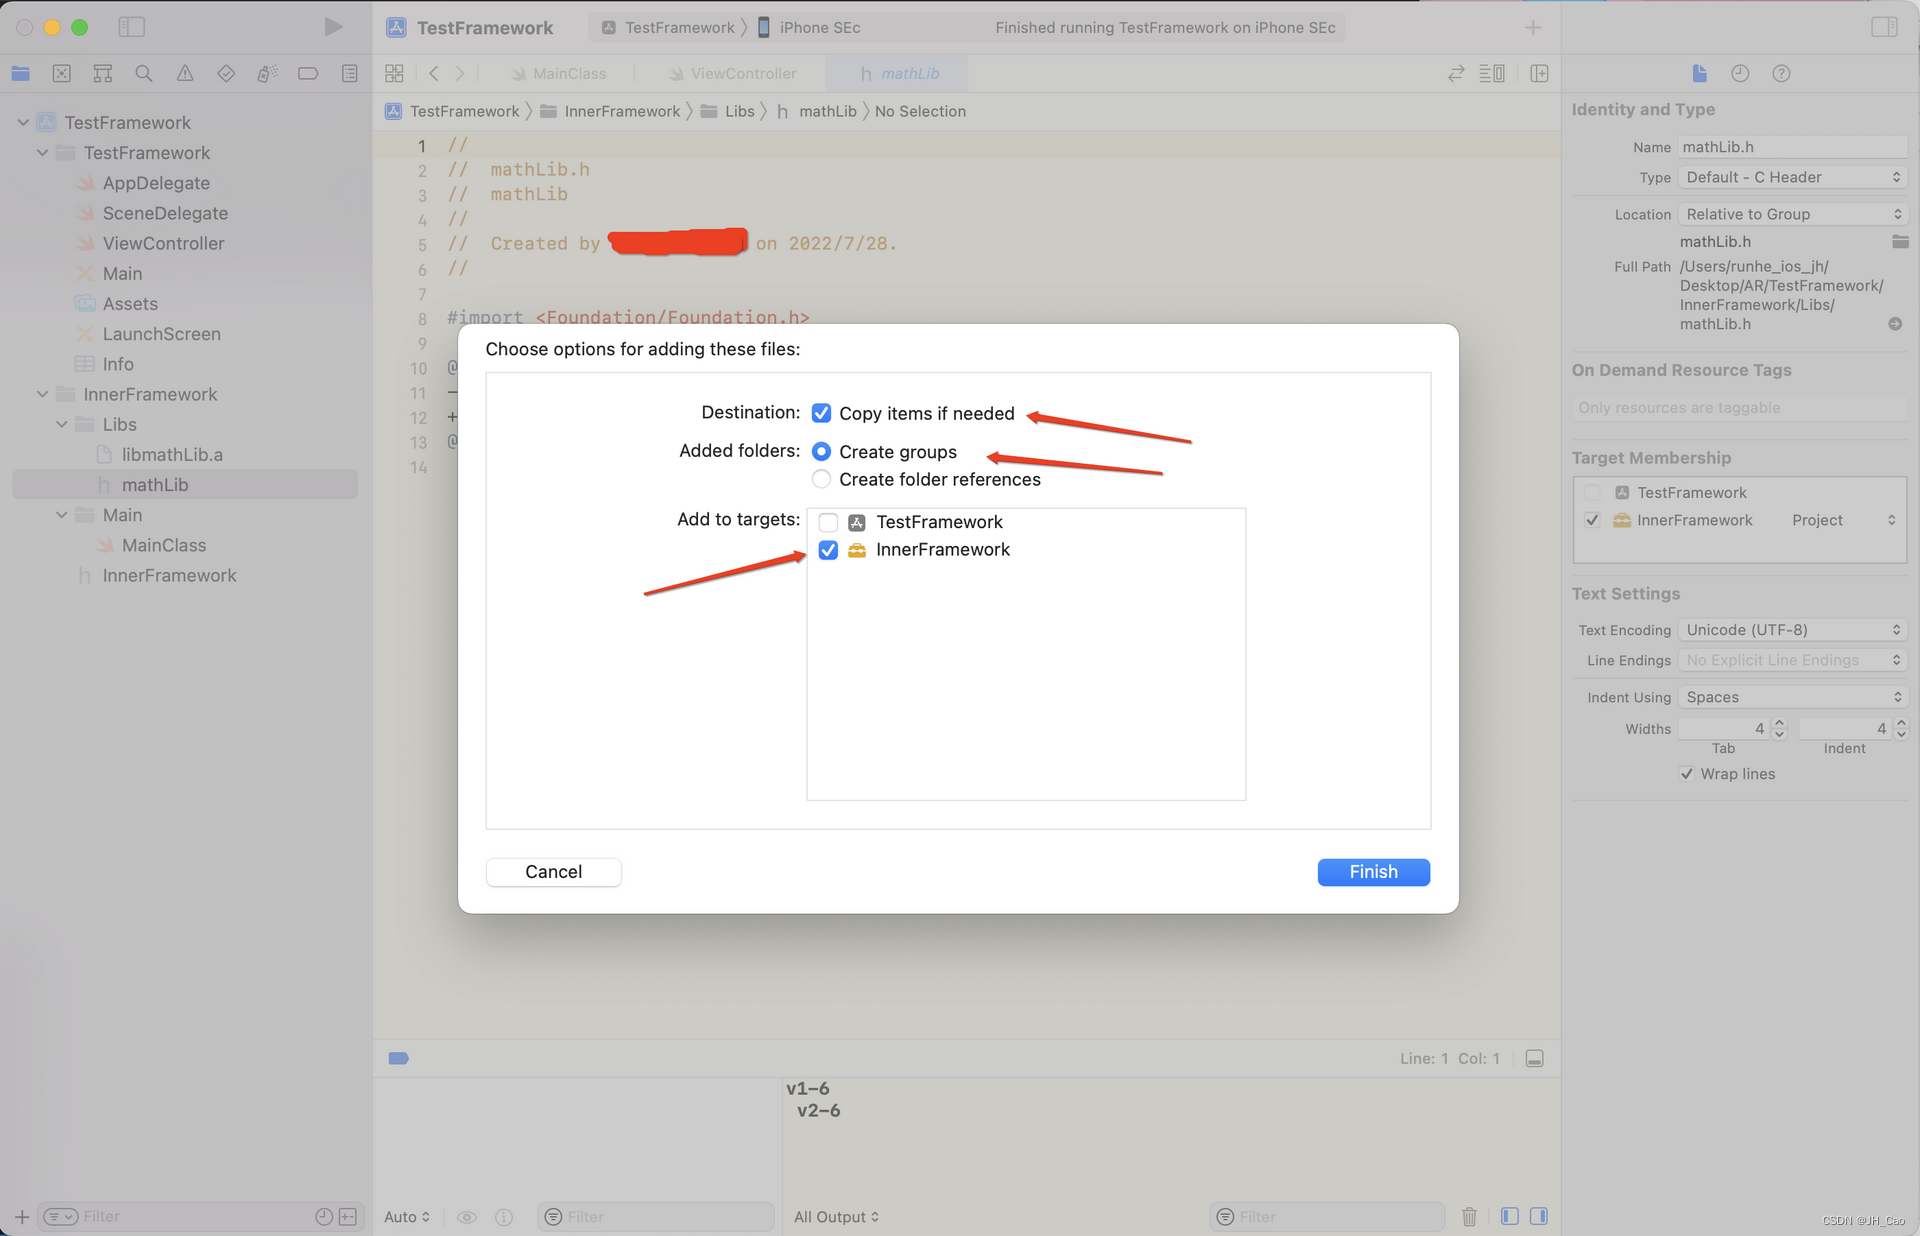Screen dimensions: 1920x1236
Task: Toggle TestFramework membership in inspector
Action: point(1592,492)
